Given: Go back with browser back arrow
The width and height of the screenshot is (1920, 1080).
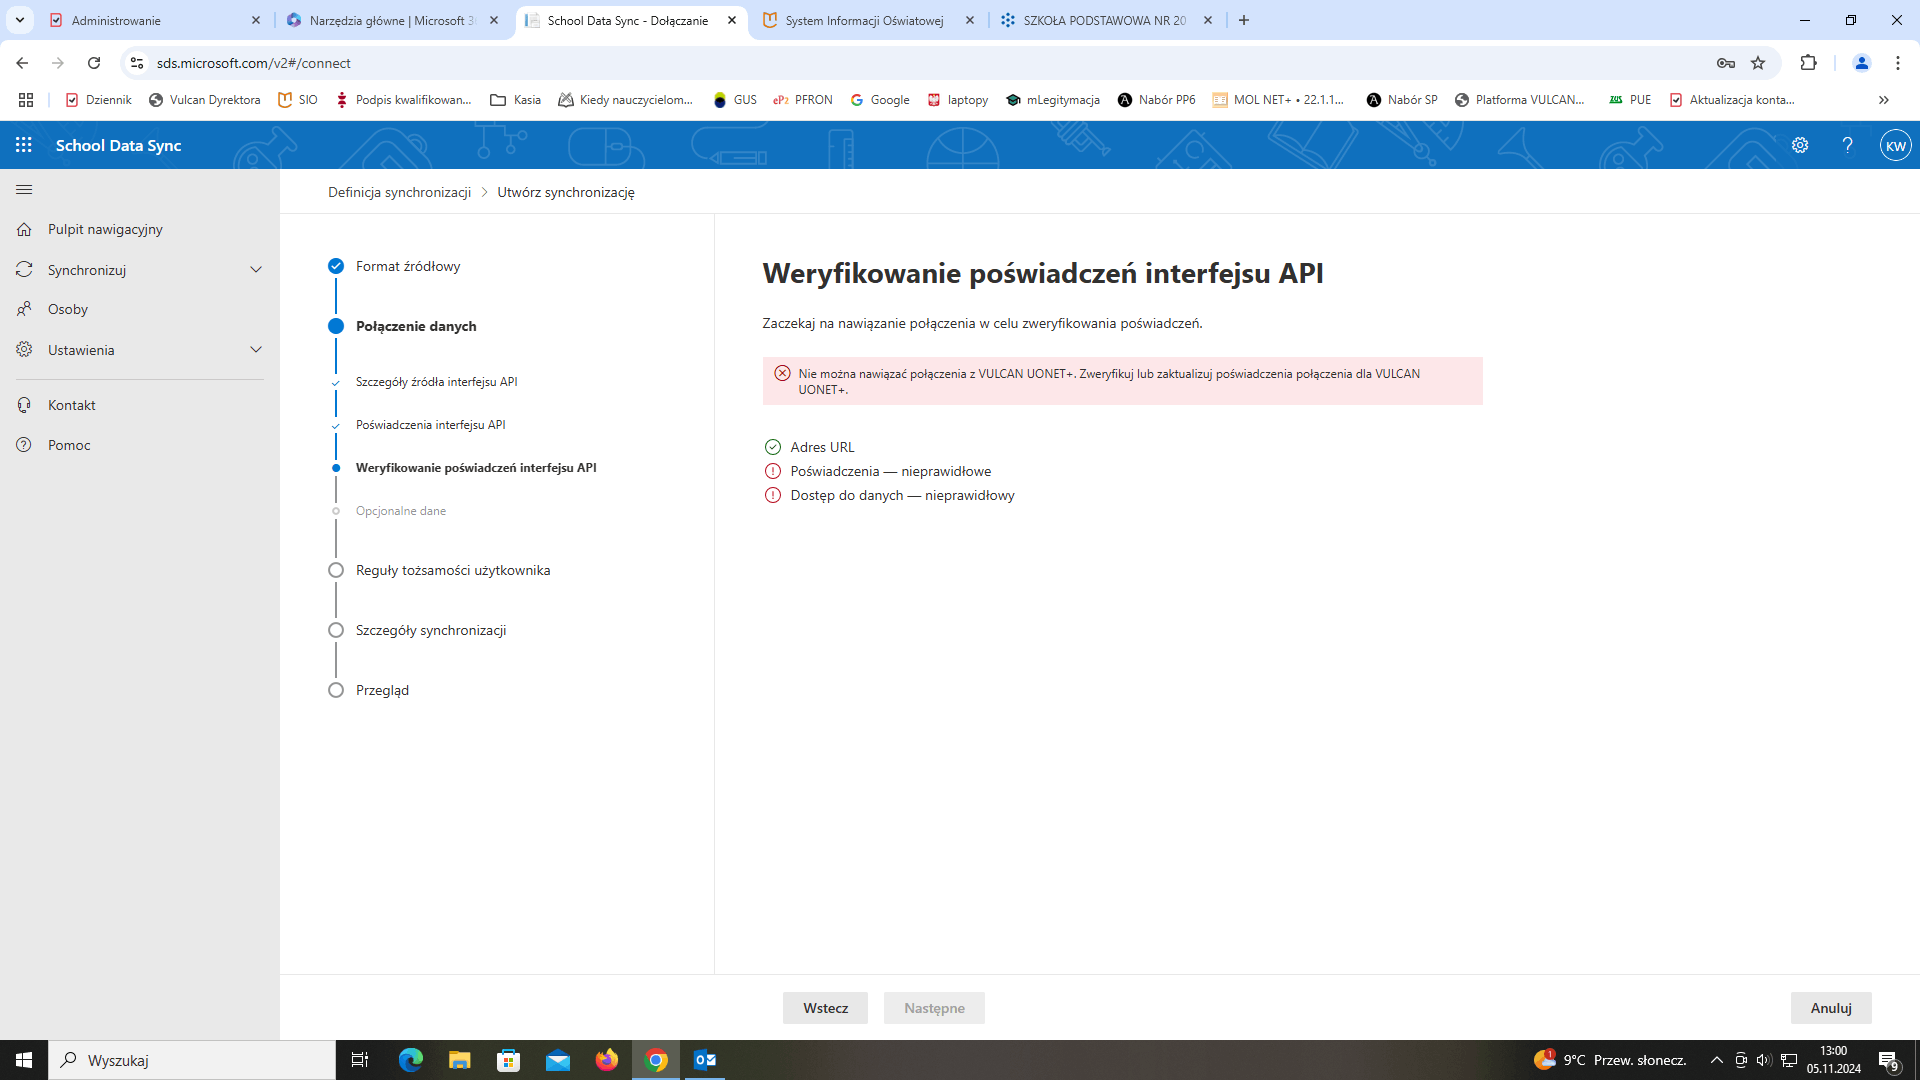Looking at the screenshot, I should point(22,63).
